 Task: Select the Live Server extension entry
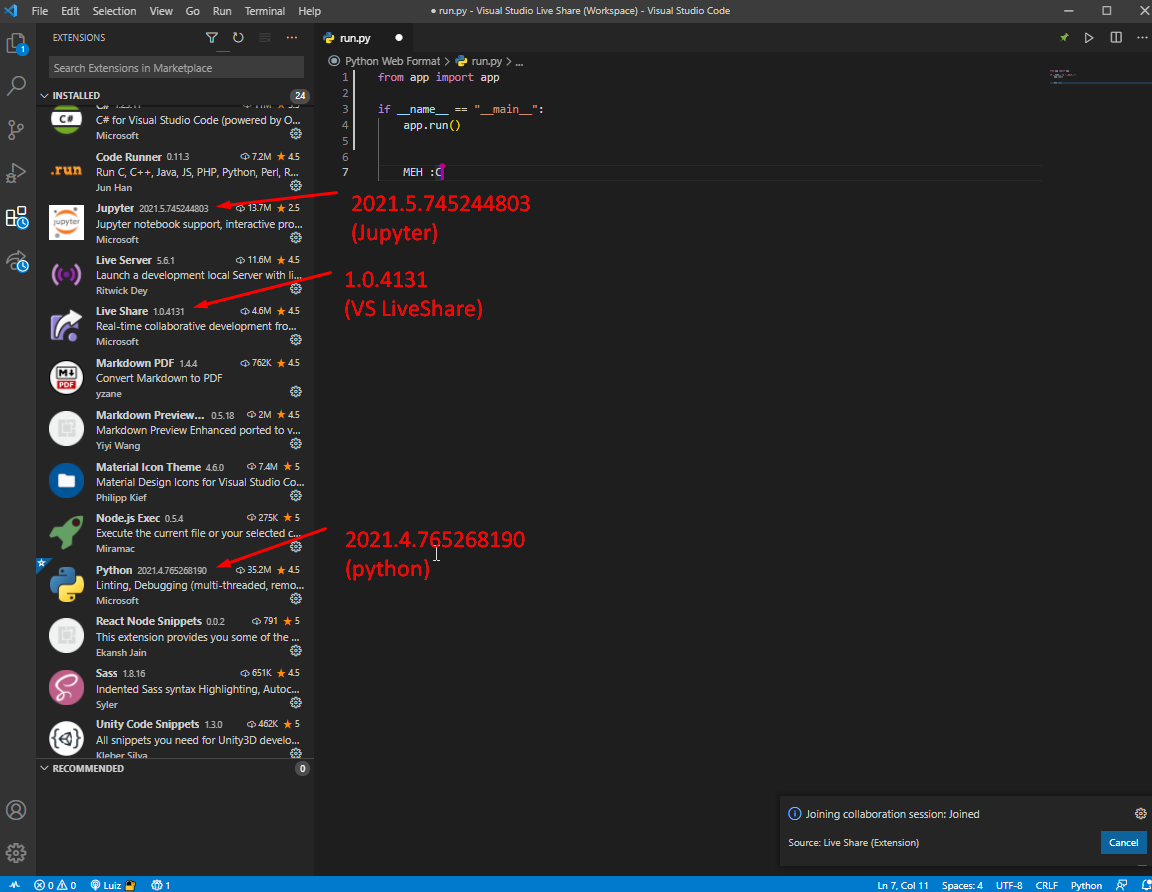tap(175, 275)
